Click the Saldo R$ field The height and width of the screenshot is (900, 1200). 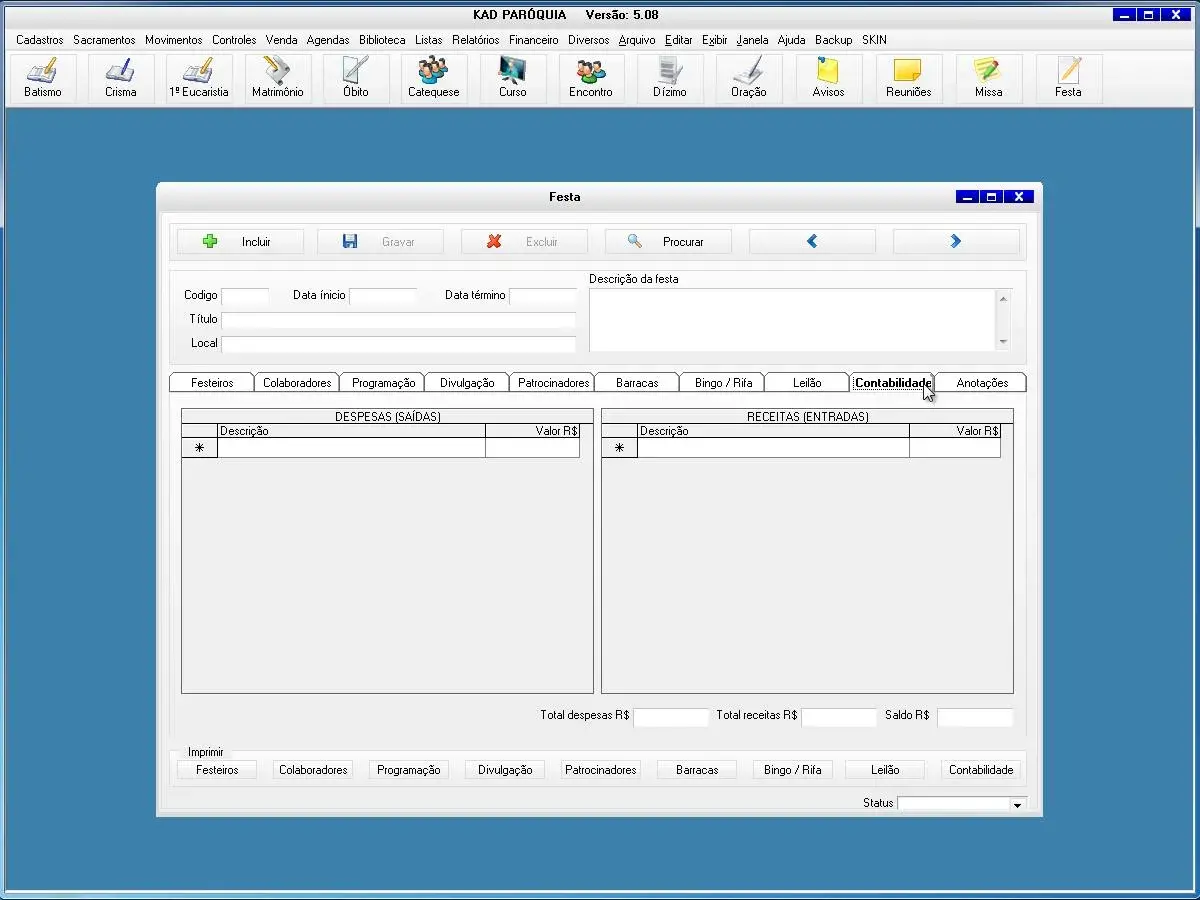[x=975, y=717]
